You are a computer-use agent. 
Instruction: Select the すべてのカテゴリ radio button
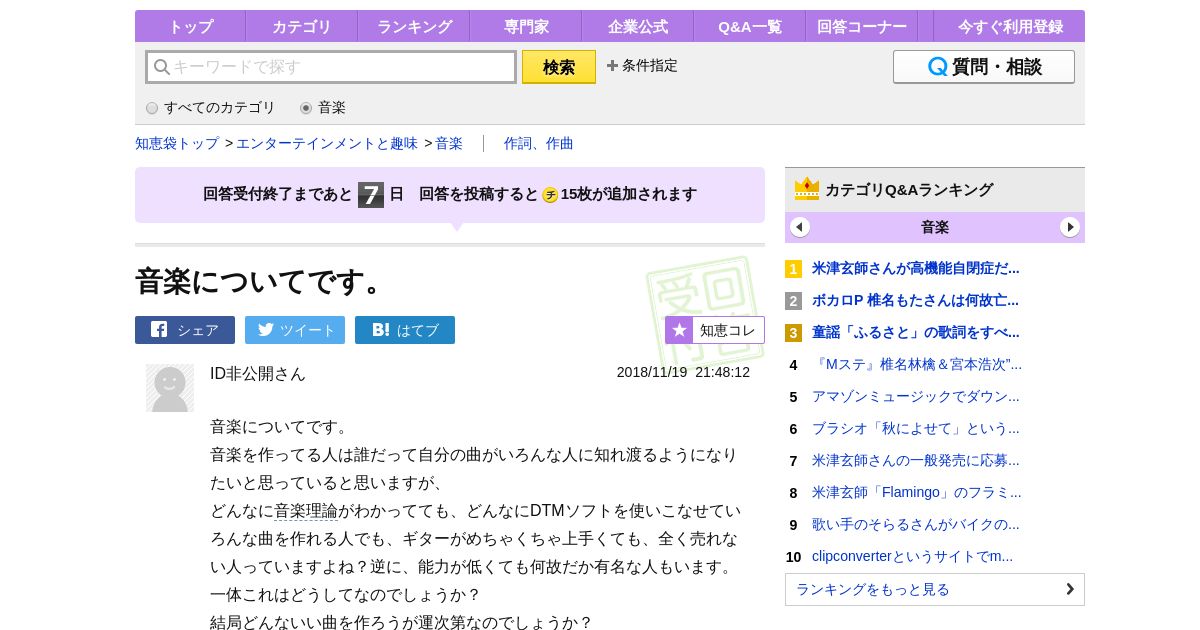152,108
